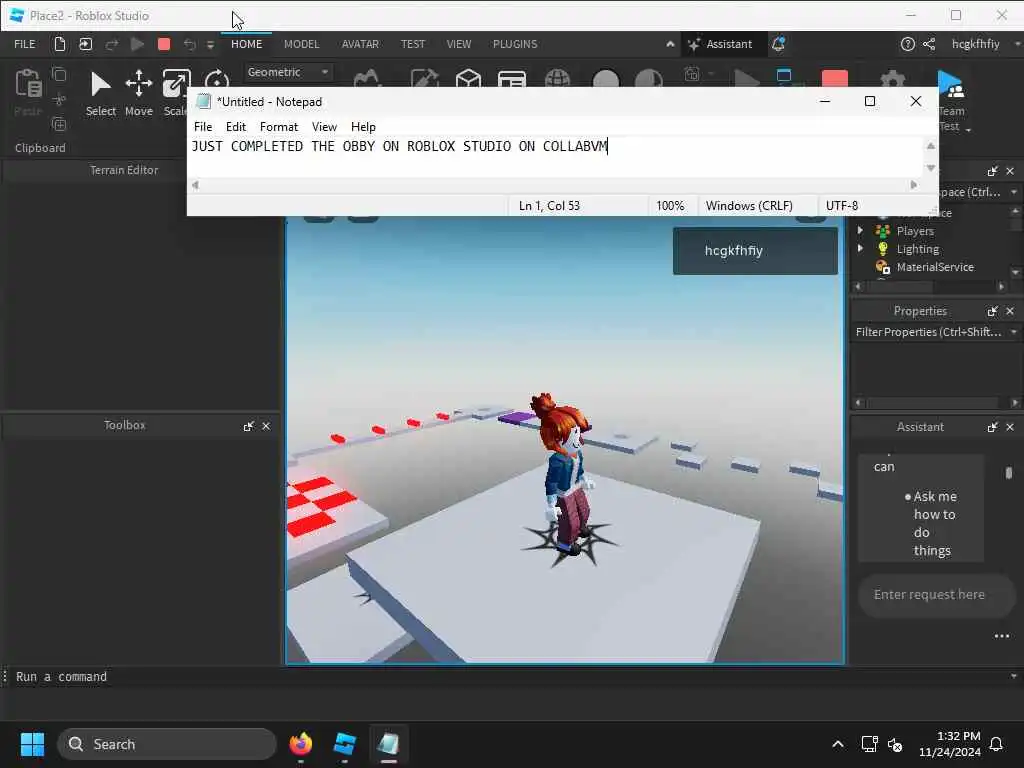The image size is (1024, 768).
Task: Open Notepad Edit menu
Action: pyautogui.click(x=236, y=127)
